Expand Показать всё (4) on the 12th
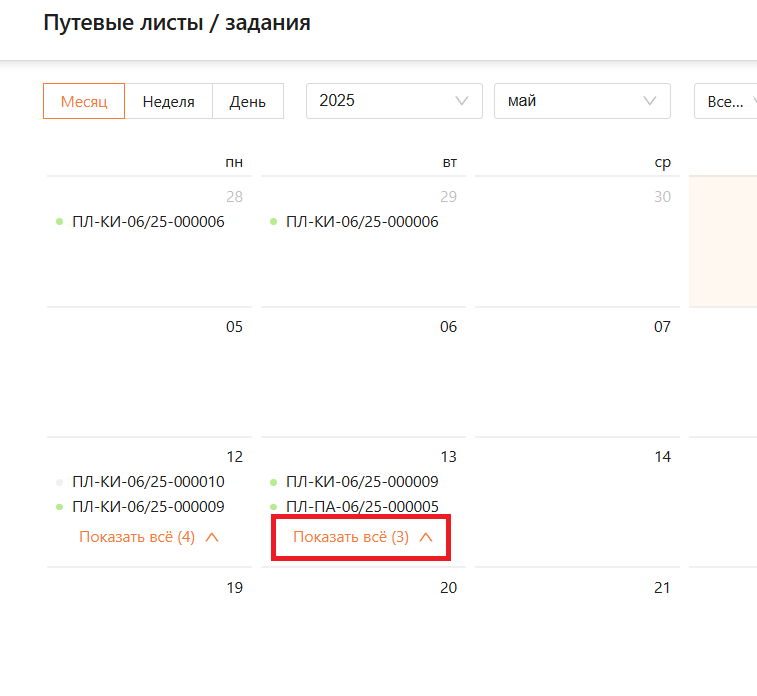The image size is (757, 696). 148,537
